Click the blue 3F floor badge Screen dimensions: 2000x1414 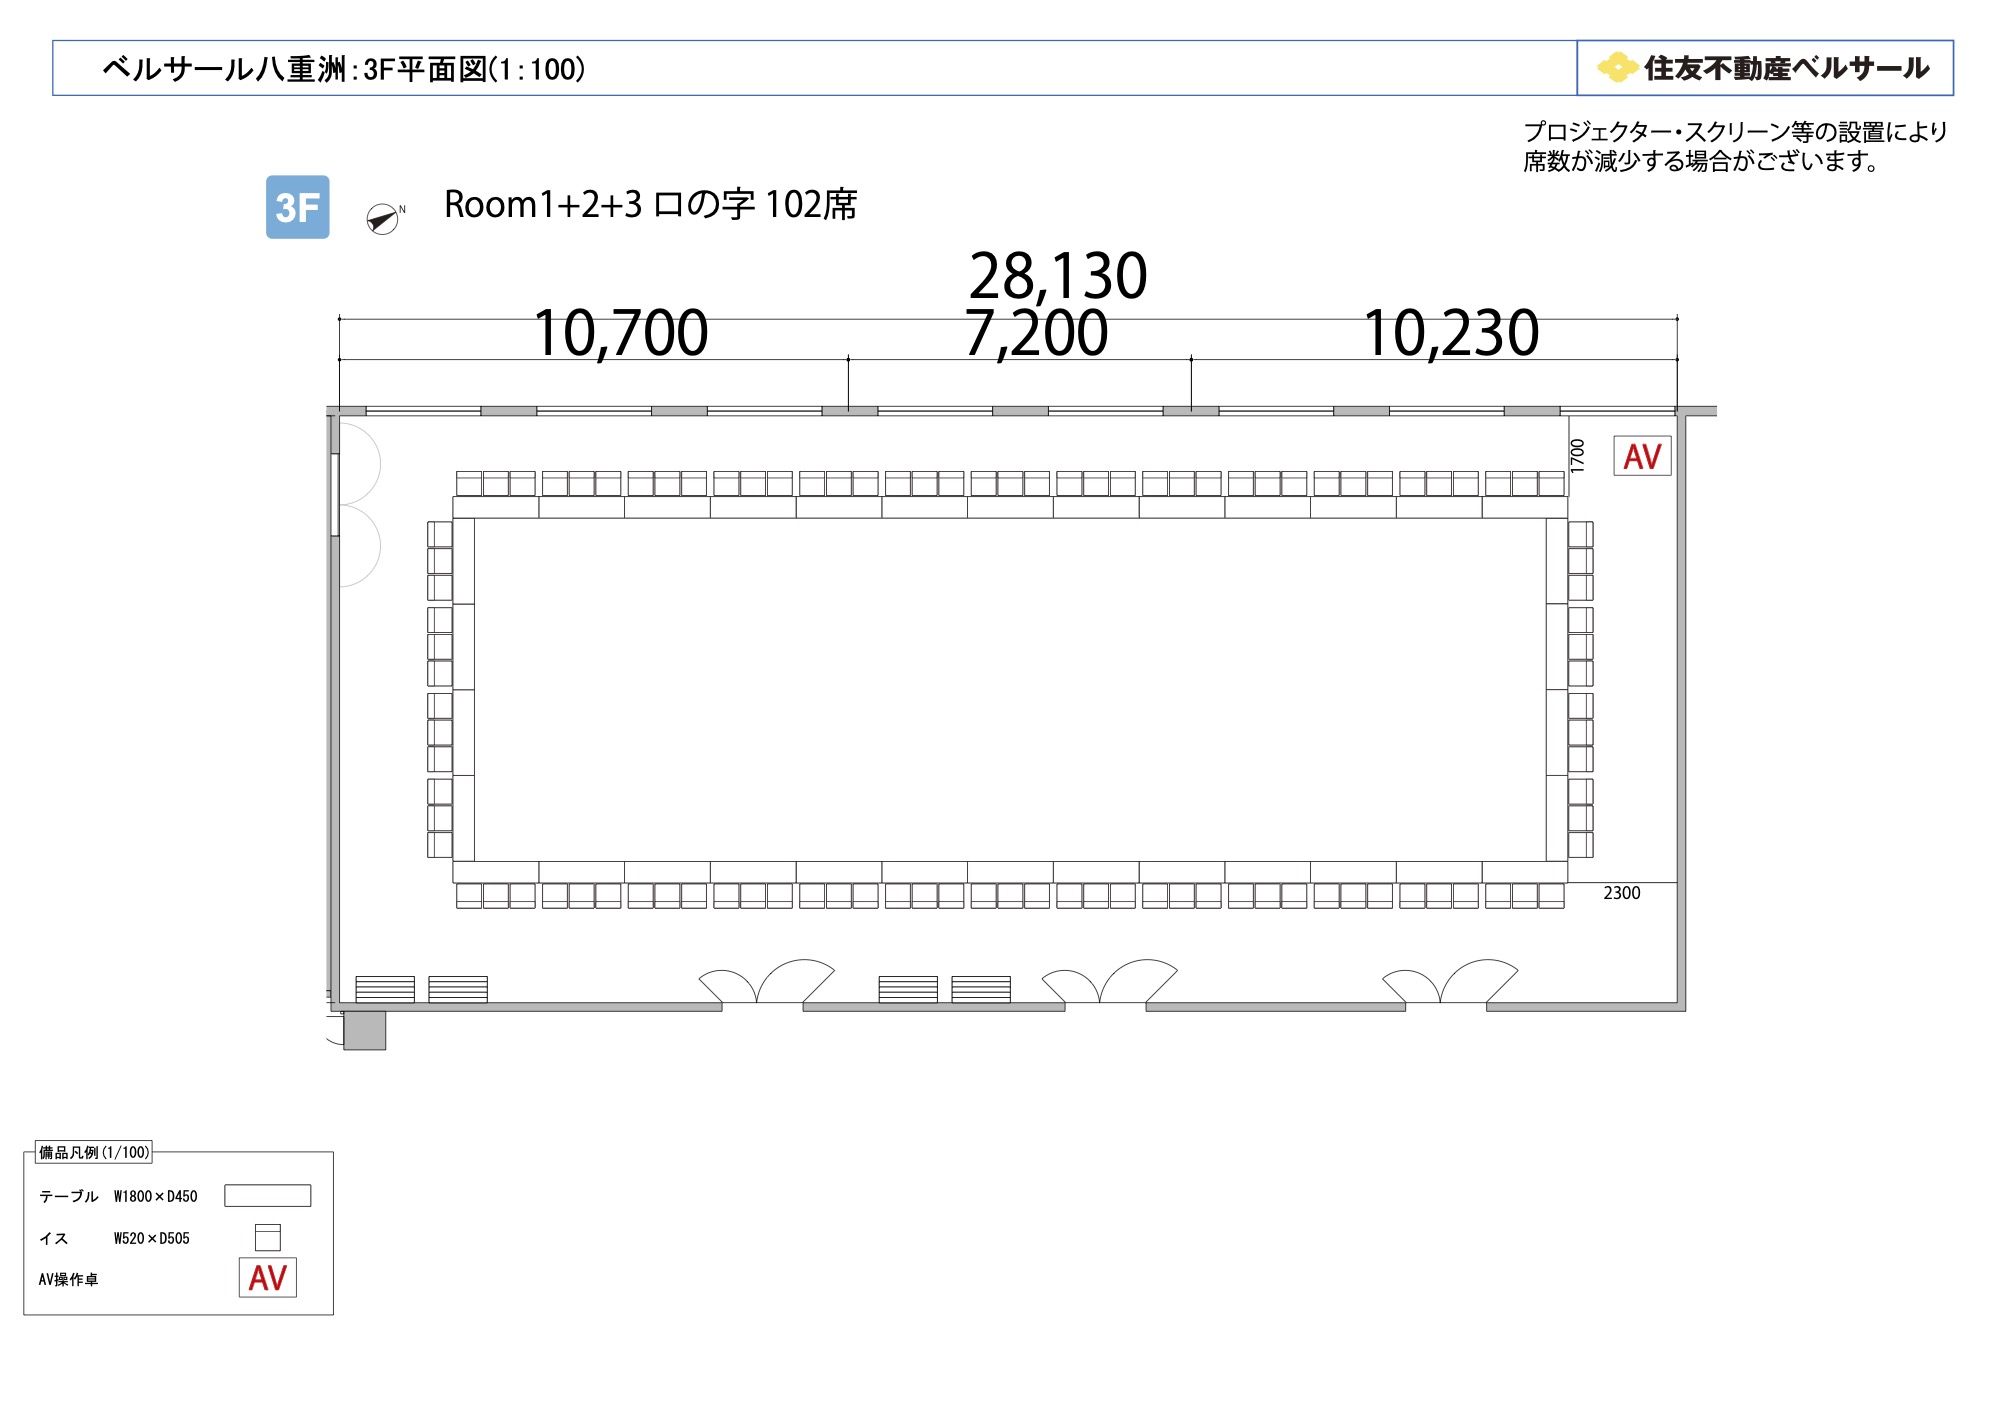pos(297,207)
